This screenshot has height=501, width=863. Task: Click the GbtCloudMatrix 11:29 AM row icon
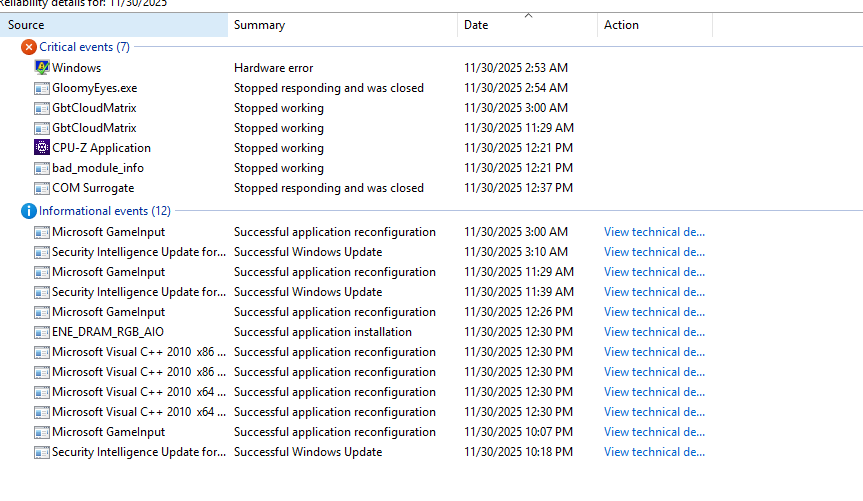tap(42, 128)
